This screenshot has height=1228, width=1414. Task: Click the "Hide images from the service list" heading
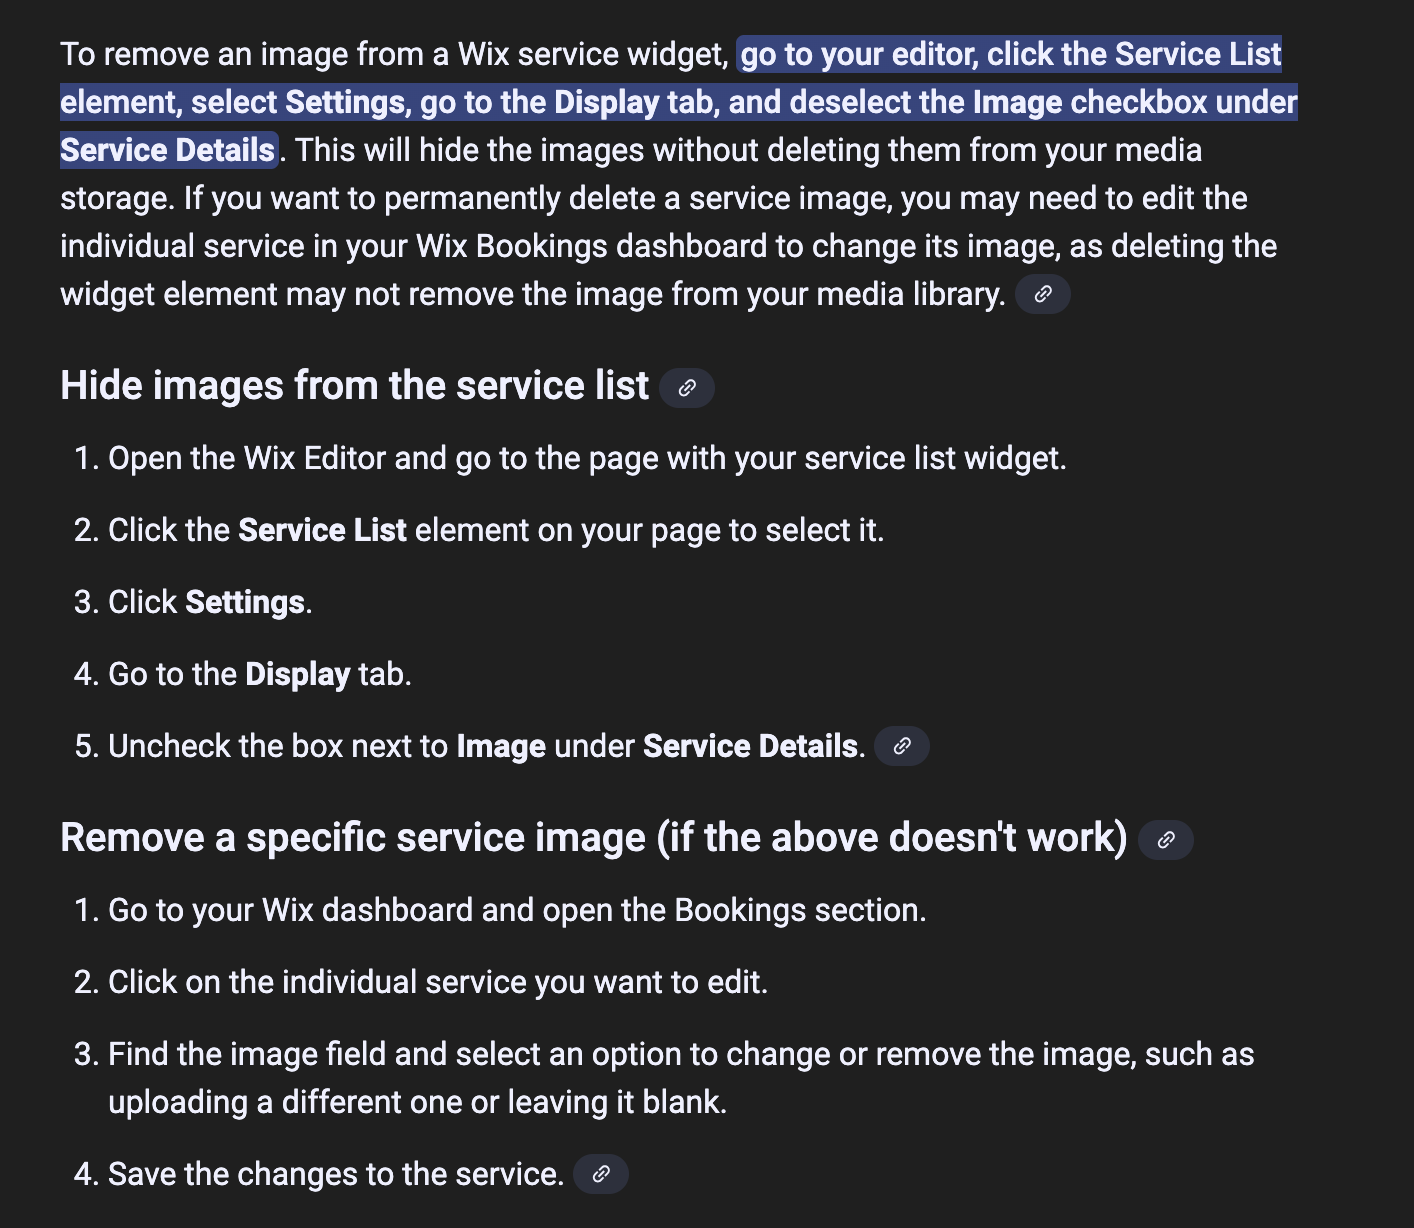354,386
